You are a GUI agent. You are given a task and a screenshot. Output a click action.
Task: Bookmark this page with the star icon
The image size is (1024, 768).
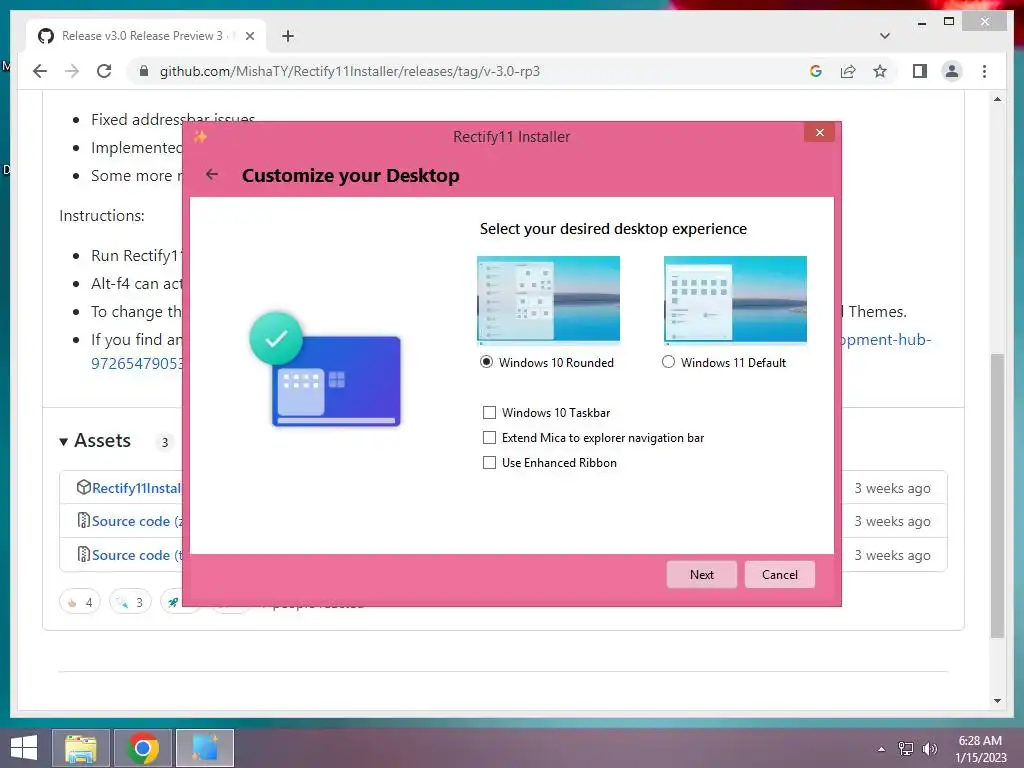(880, 71)
